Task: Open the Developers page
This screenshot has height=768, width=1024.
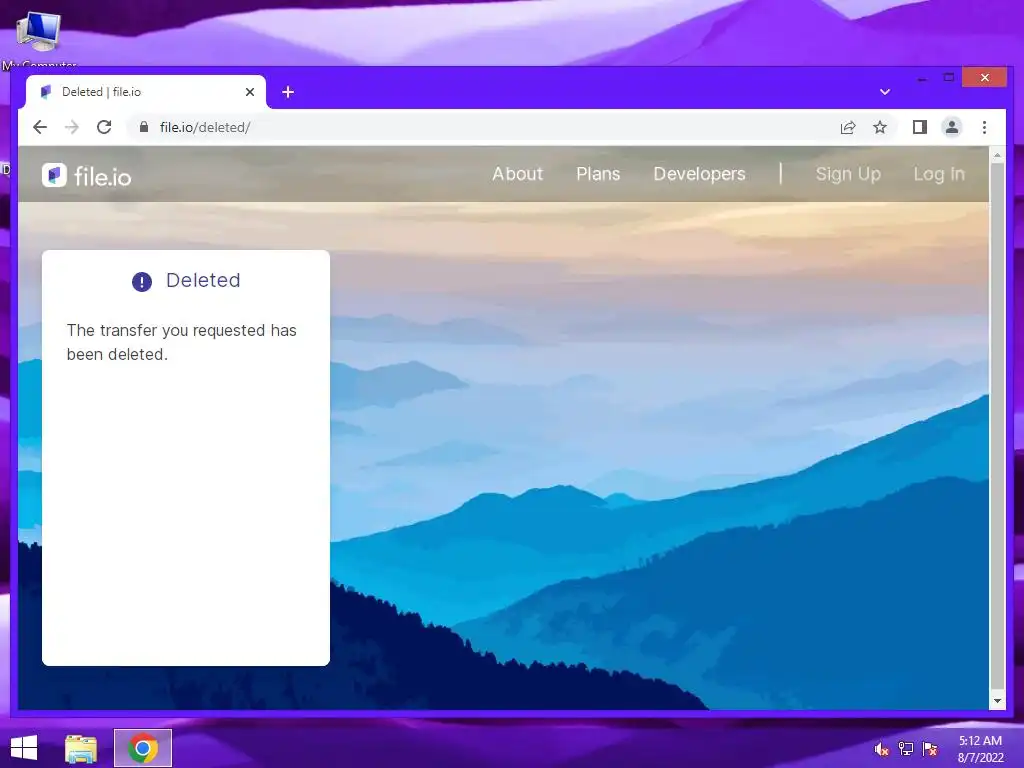Action: coord(699,174)
